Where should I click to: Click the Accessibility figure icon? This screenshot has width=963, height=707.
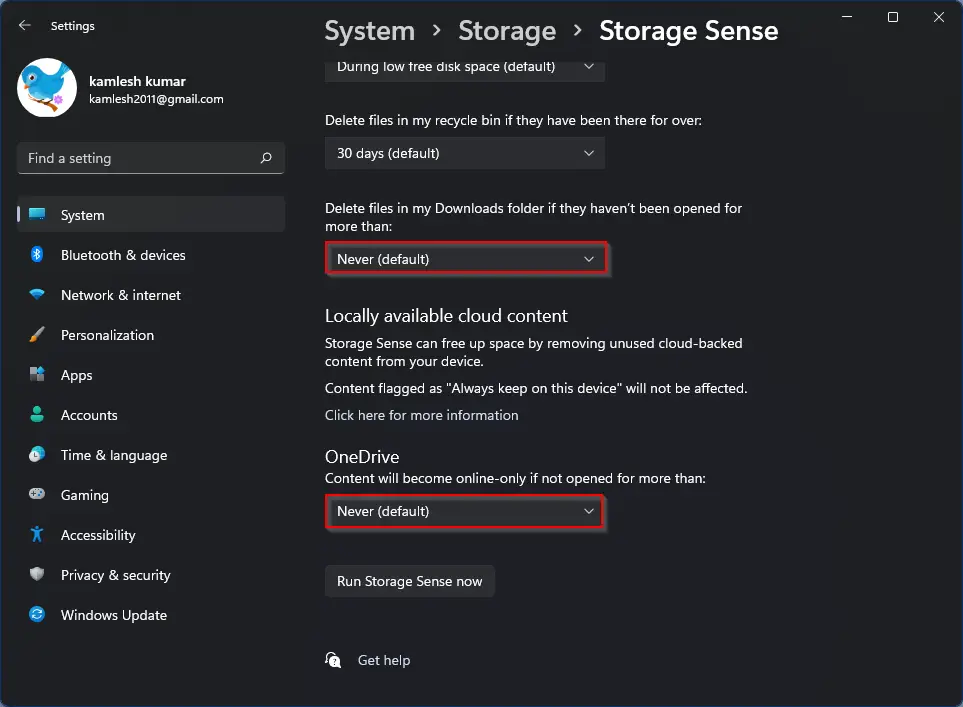(37, 534)
